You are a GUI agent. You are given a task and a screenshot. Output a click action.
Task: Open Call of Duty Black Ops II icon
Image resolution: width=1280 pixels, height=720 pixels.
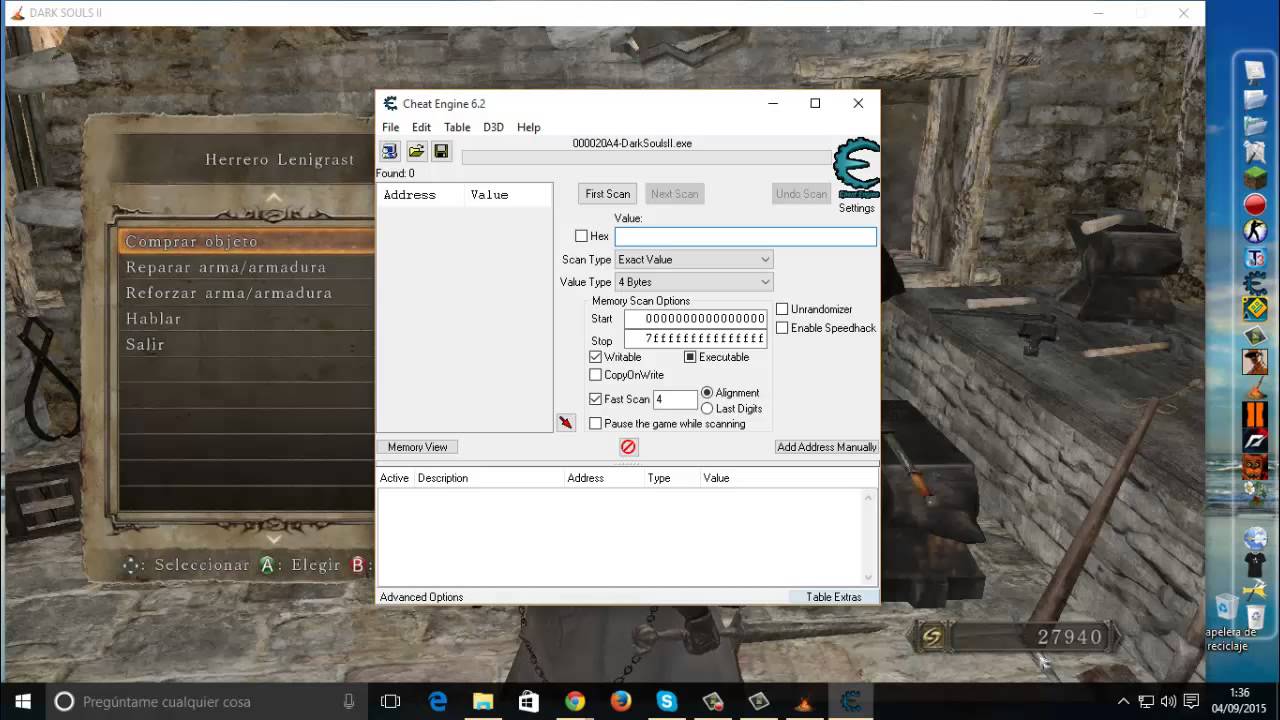coord(1255,413)
